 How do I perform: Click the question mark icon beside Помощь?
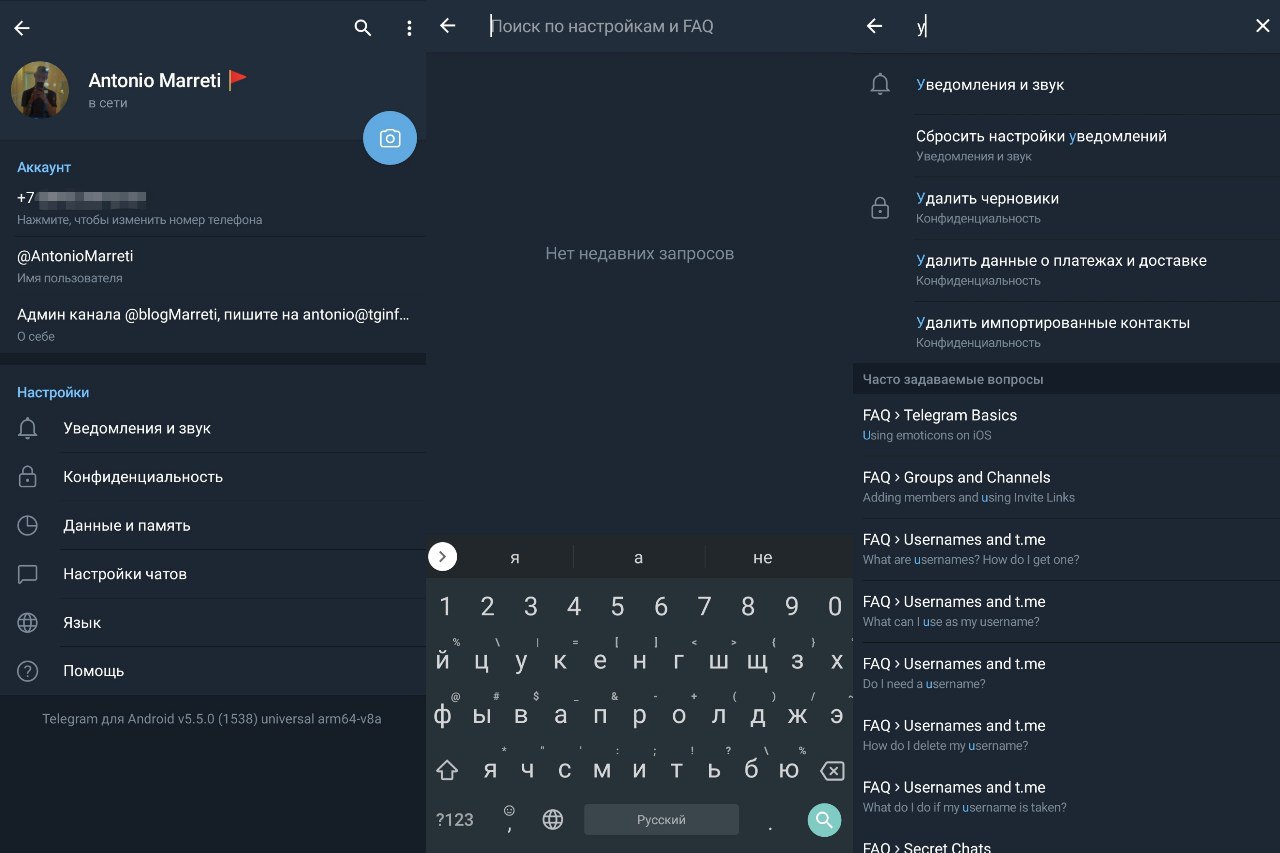(28, 671)
